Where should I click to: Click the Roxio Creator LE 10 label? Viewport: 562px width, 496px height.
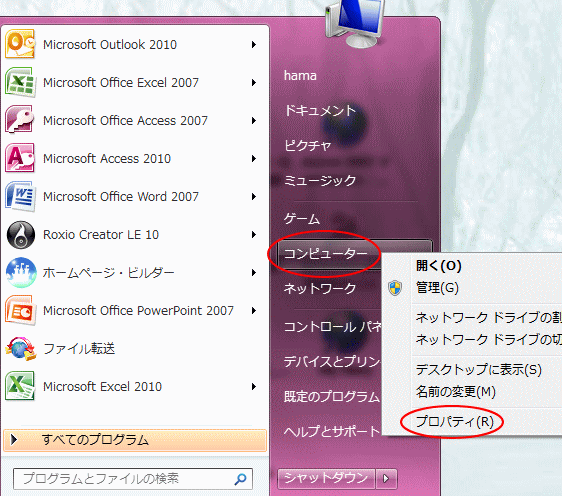(101, 235)
